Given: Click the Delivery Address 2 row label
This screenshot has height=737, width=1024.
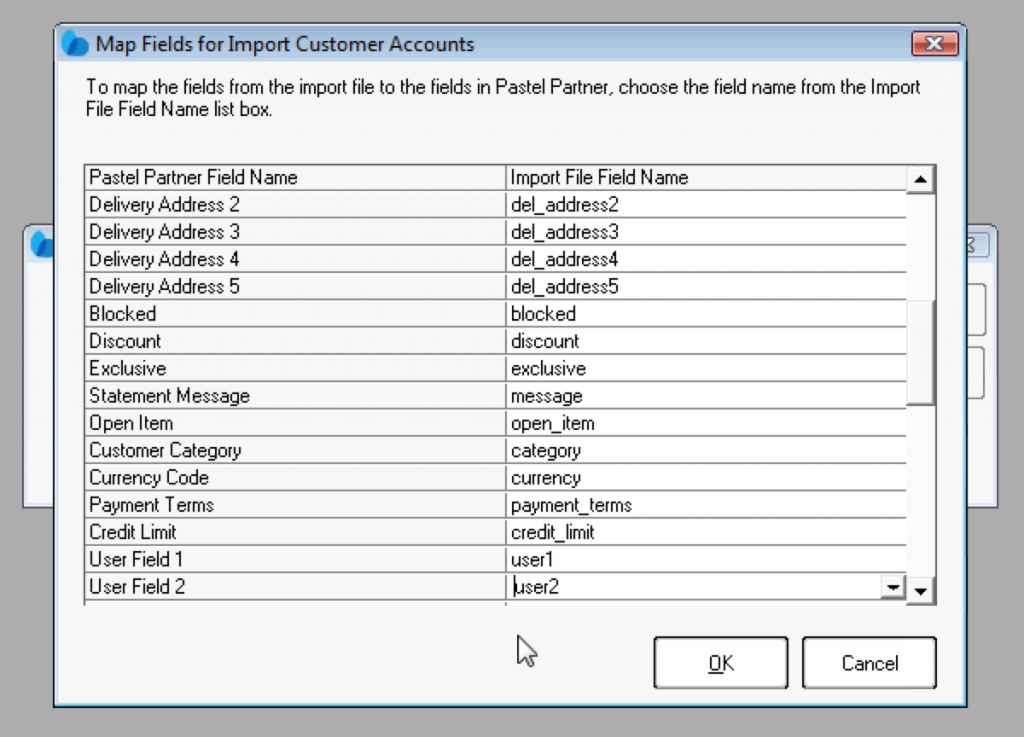Looking at the screenshot, I should click(x=295, y=204).
